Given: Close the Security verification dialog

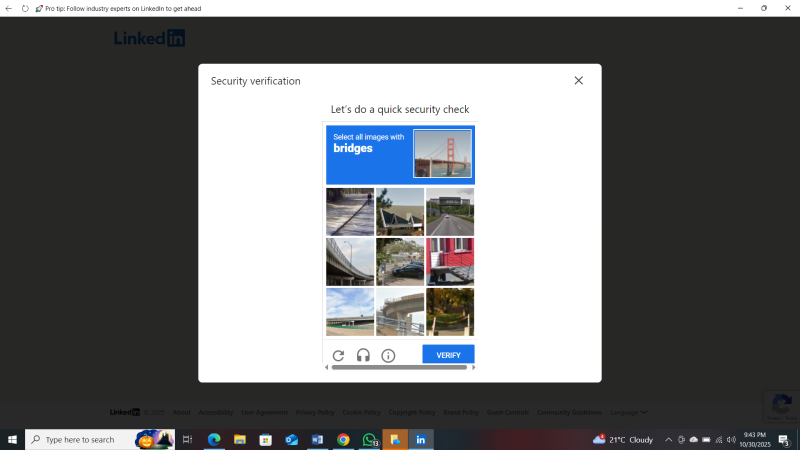Looking at the screenshot, I should tap(578, 81).
